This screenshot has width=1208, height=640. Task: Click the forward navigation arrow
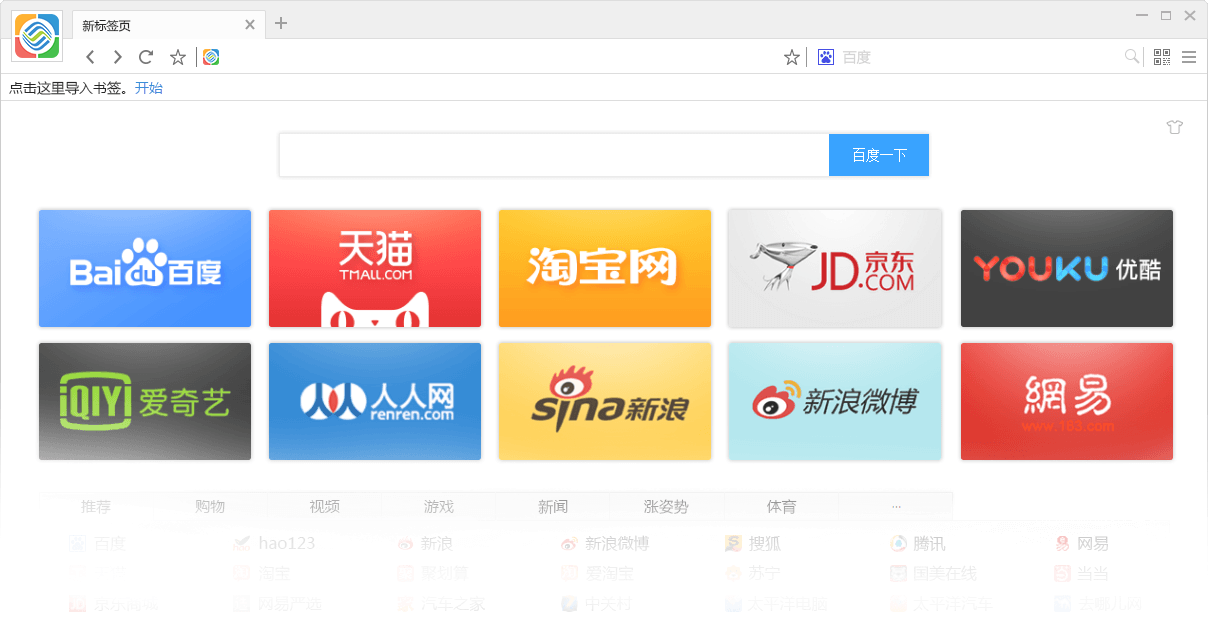(117, 57)
